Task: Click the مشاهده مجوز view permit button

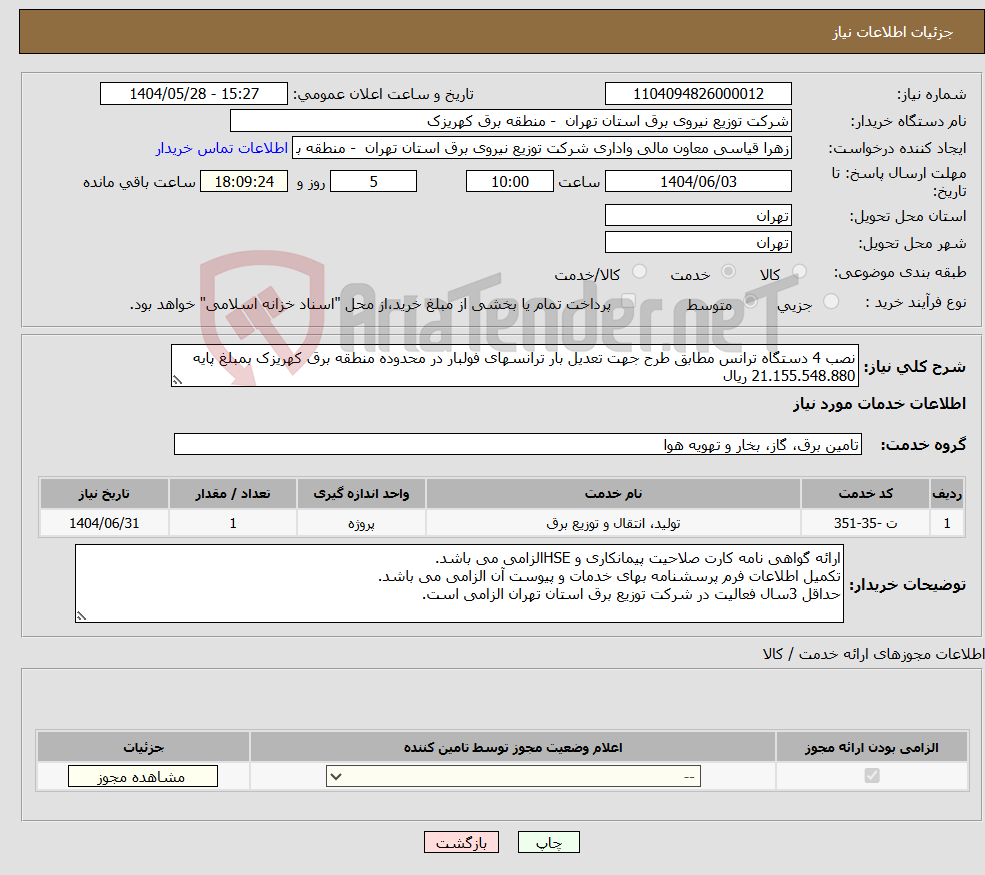Action: 142,776
